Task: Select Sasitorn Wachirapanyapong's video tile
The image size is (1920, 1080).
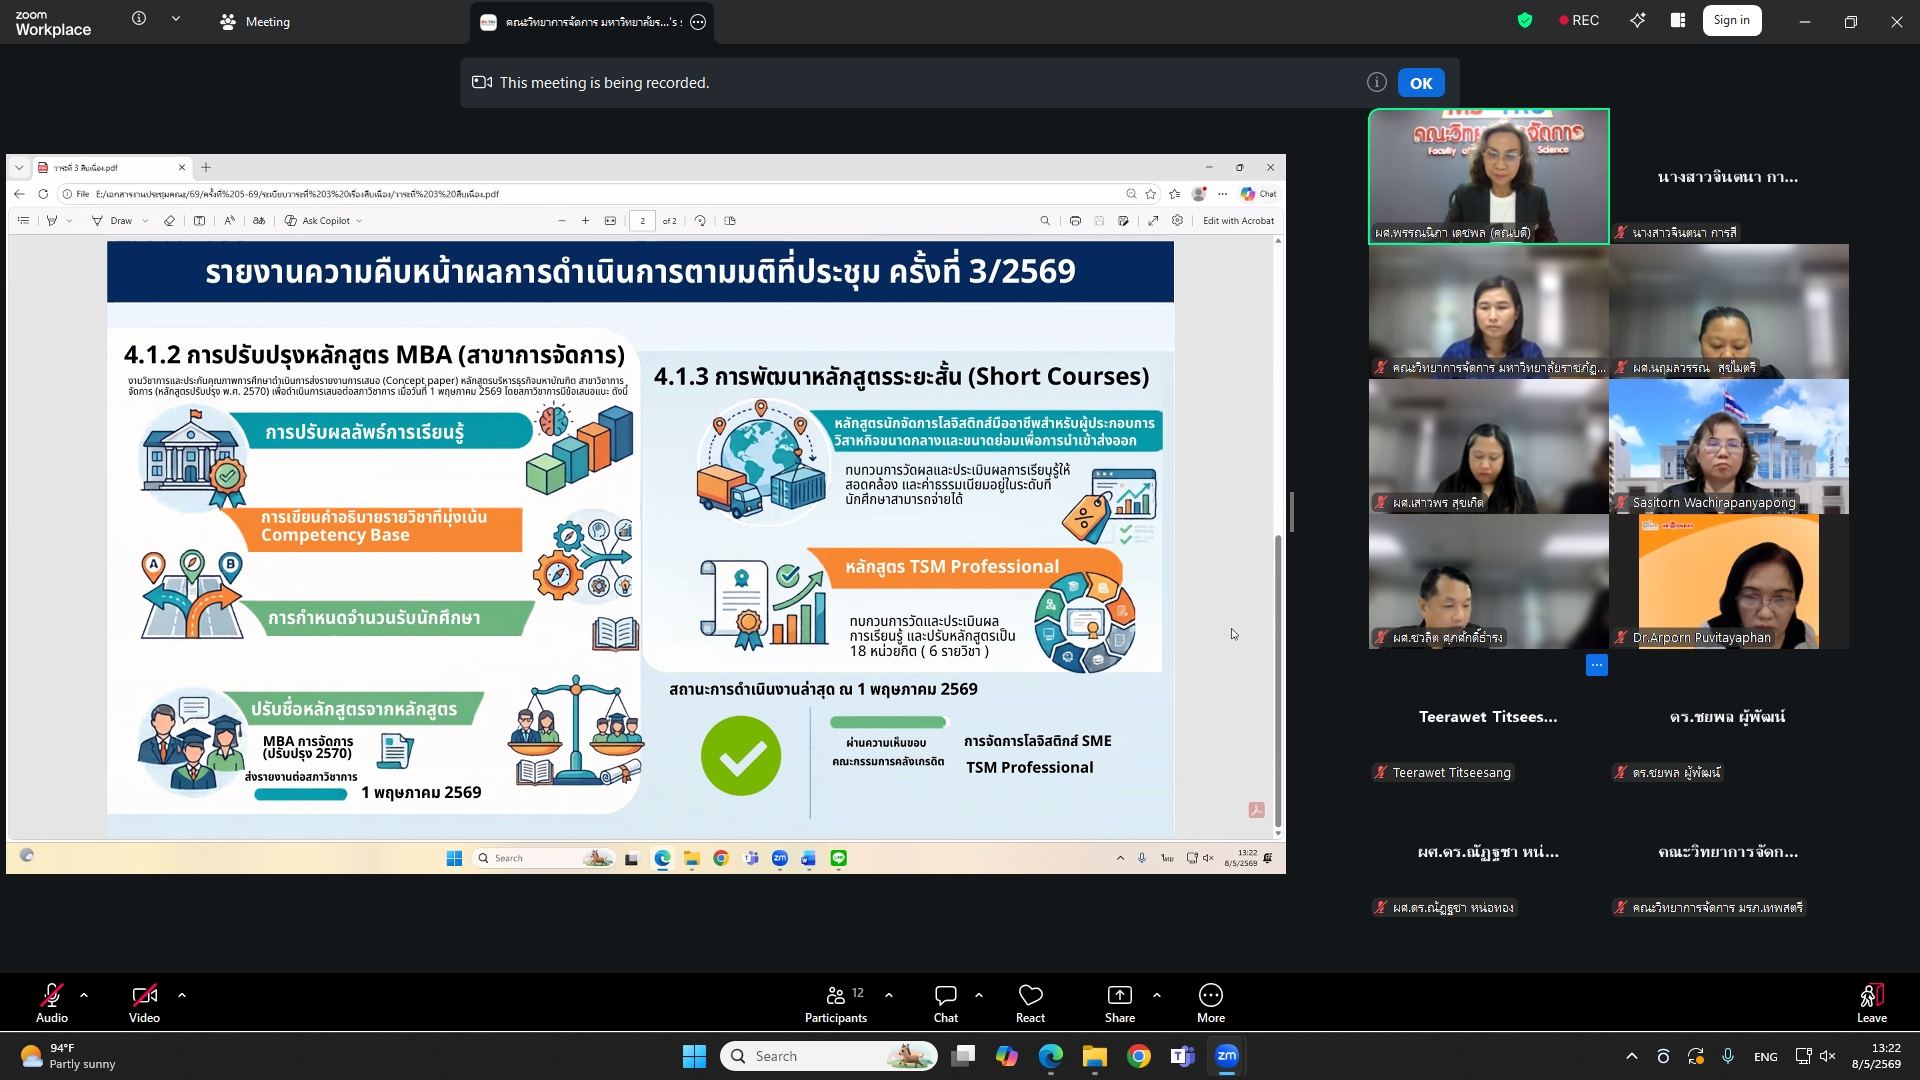Action: click(x=1729, y=446)
